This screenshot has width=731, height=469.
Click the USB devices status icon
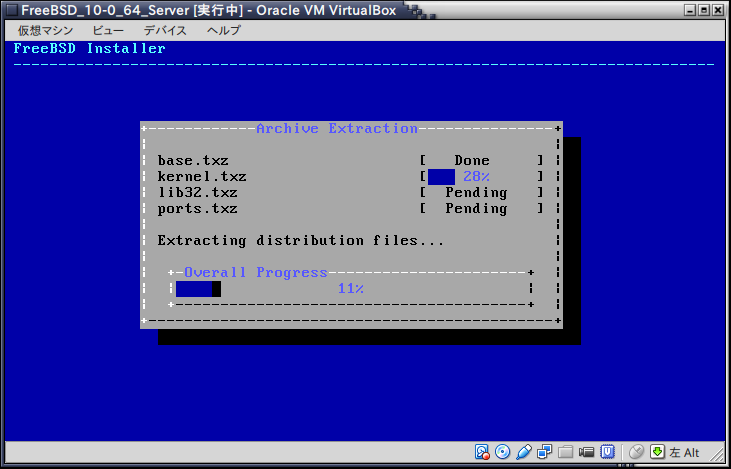524,451
